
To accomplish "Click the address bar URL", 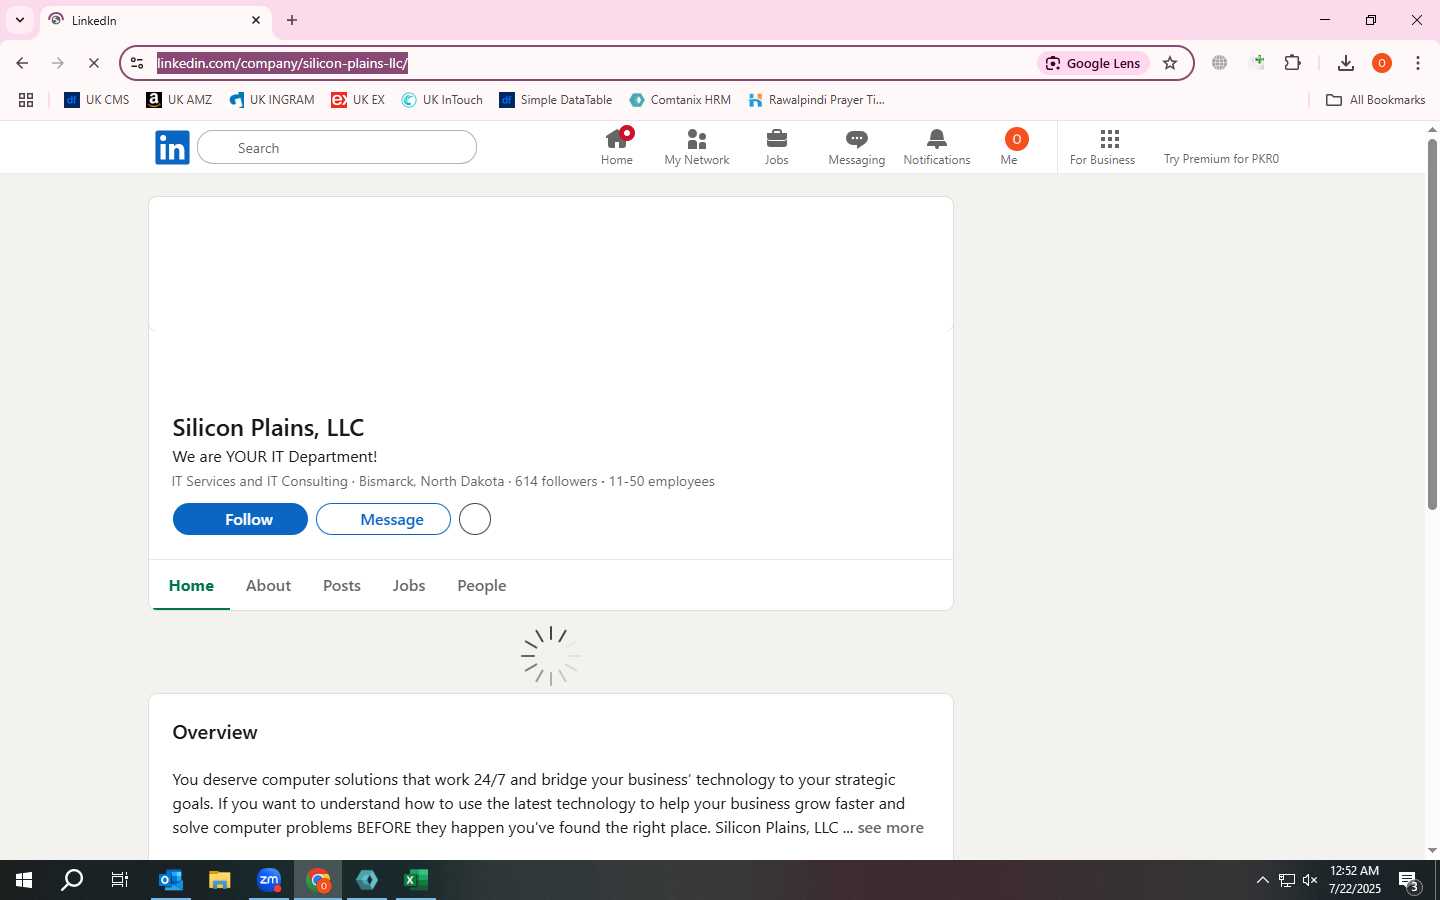I will pyautogui.click(x=282, y=63).
